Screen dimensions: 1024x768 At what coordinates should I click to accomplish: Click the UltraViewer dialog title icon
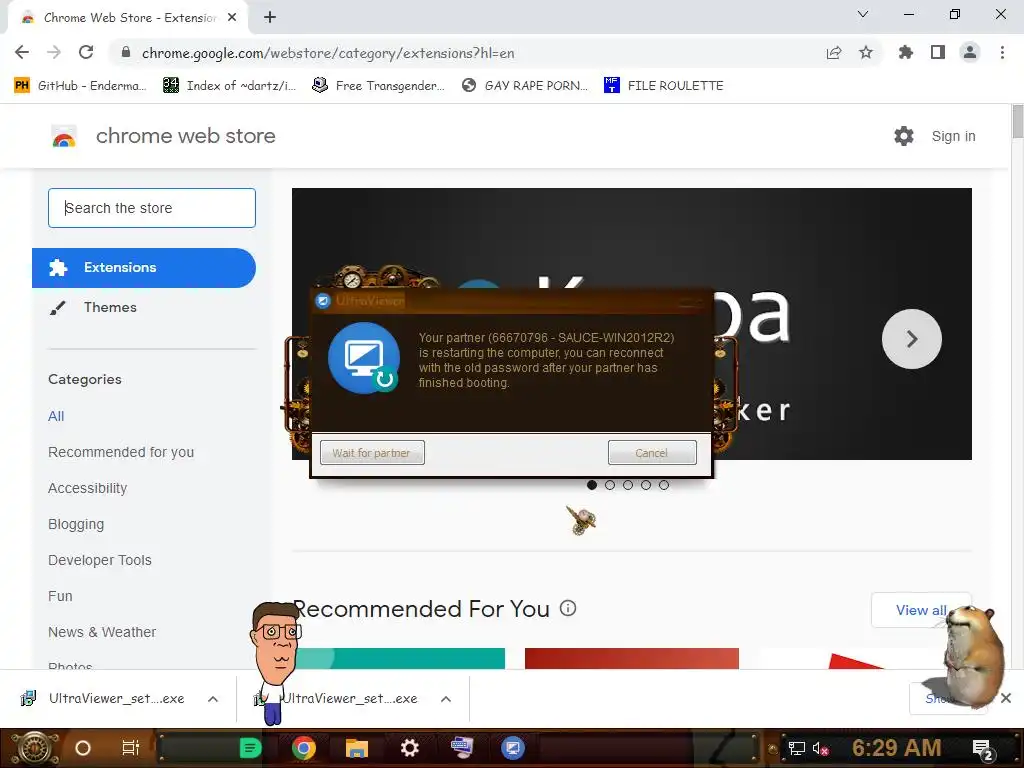(x=323, y=301)
